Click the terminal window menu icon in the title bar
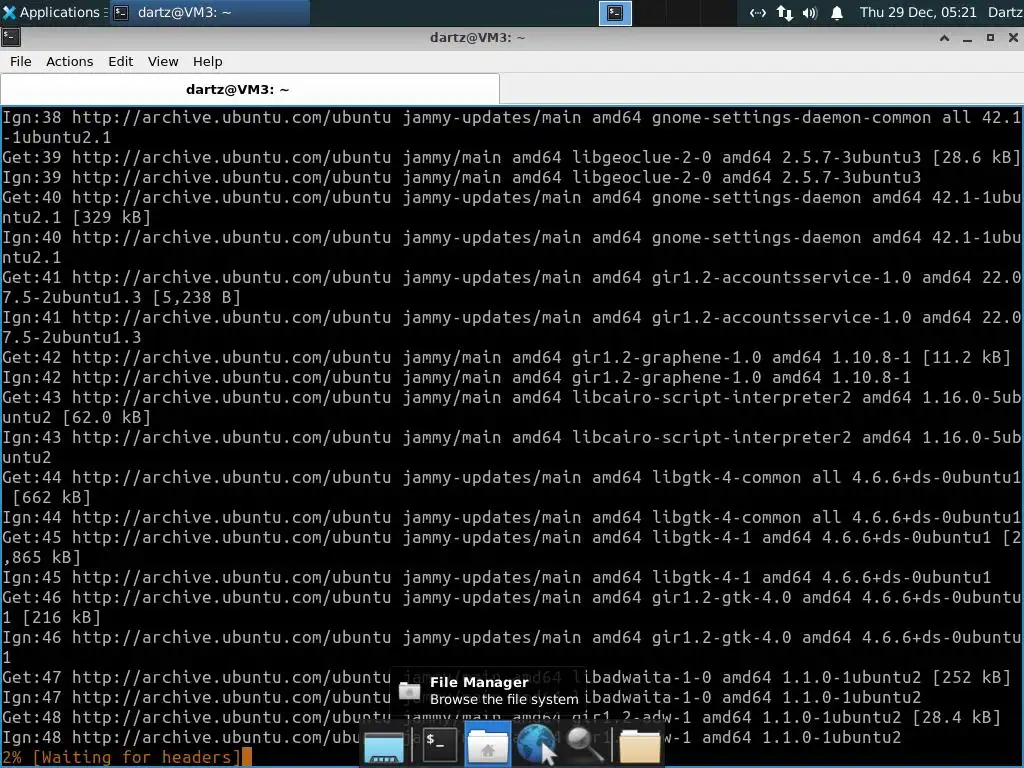This screenshot has width=1024, height=768. coord(10,37)
